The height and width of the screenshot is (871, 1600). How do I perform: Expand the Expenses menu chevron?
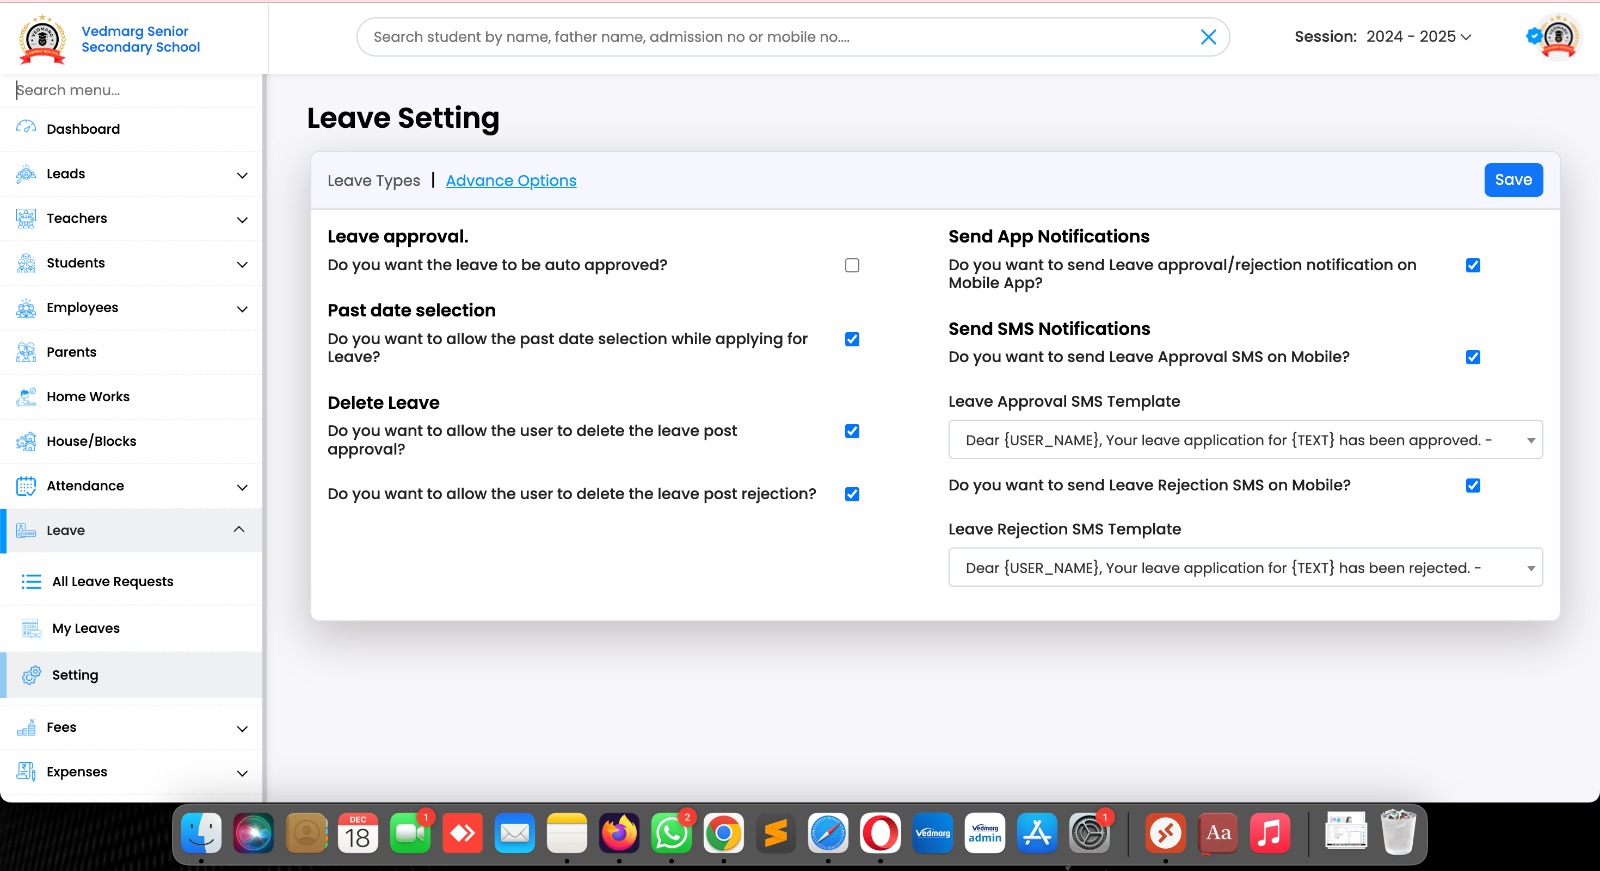coord(242,773)
